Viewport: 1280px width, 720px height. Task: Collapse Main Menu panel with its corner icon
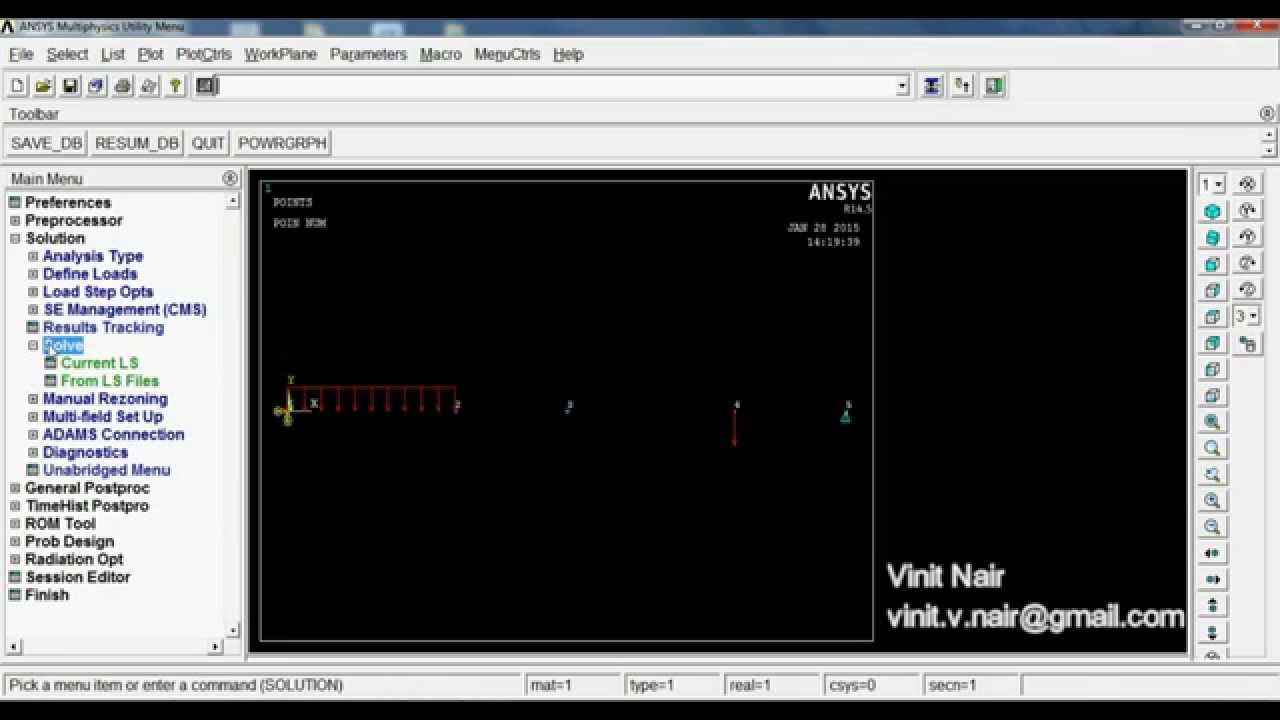(230, 178)
